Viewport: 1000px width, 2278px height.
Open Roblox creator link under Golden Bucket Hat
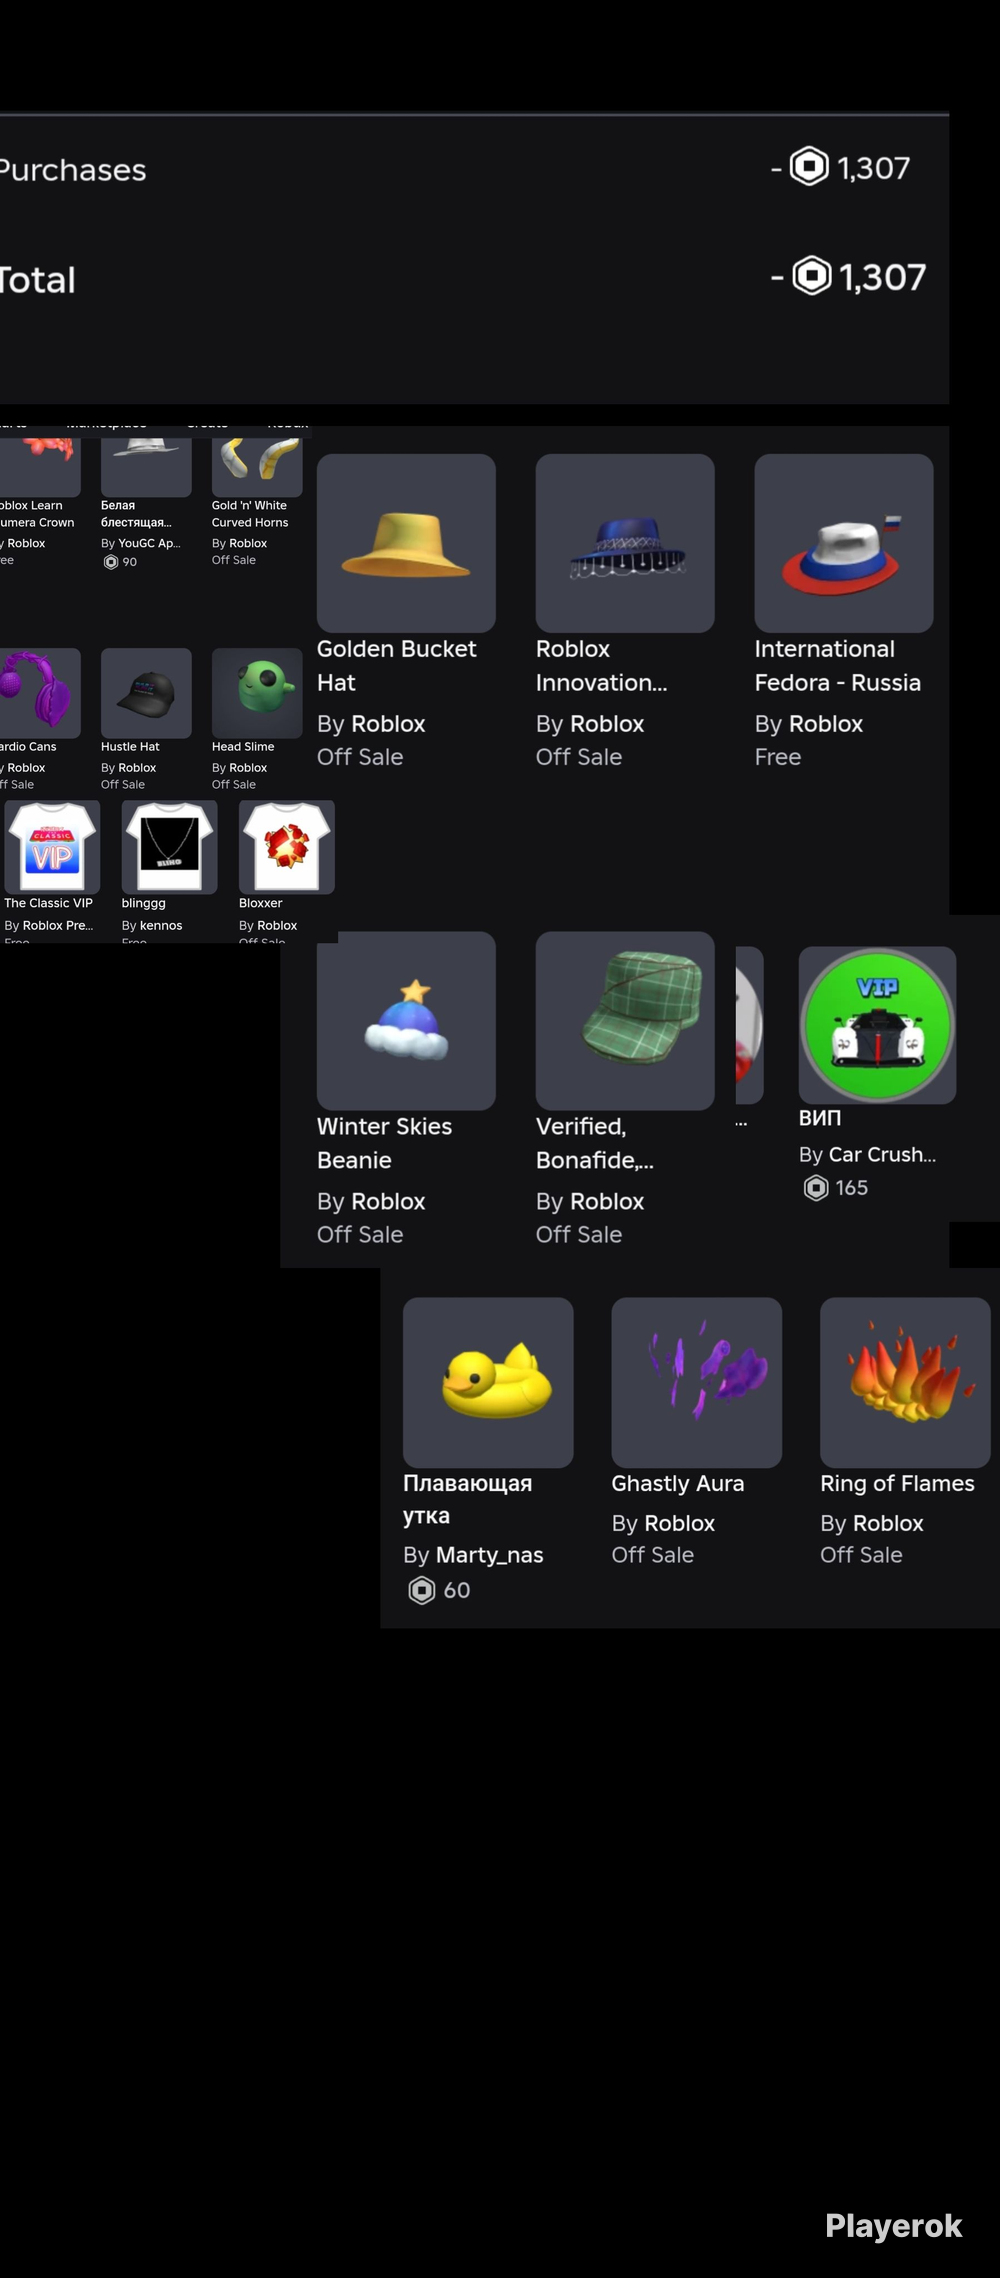pos(388,724)
